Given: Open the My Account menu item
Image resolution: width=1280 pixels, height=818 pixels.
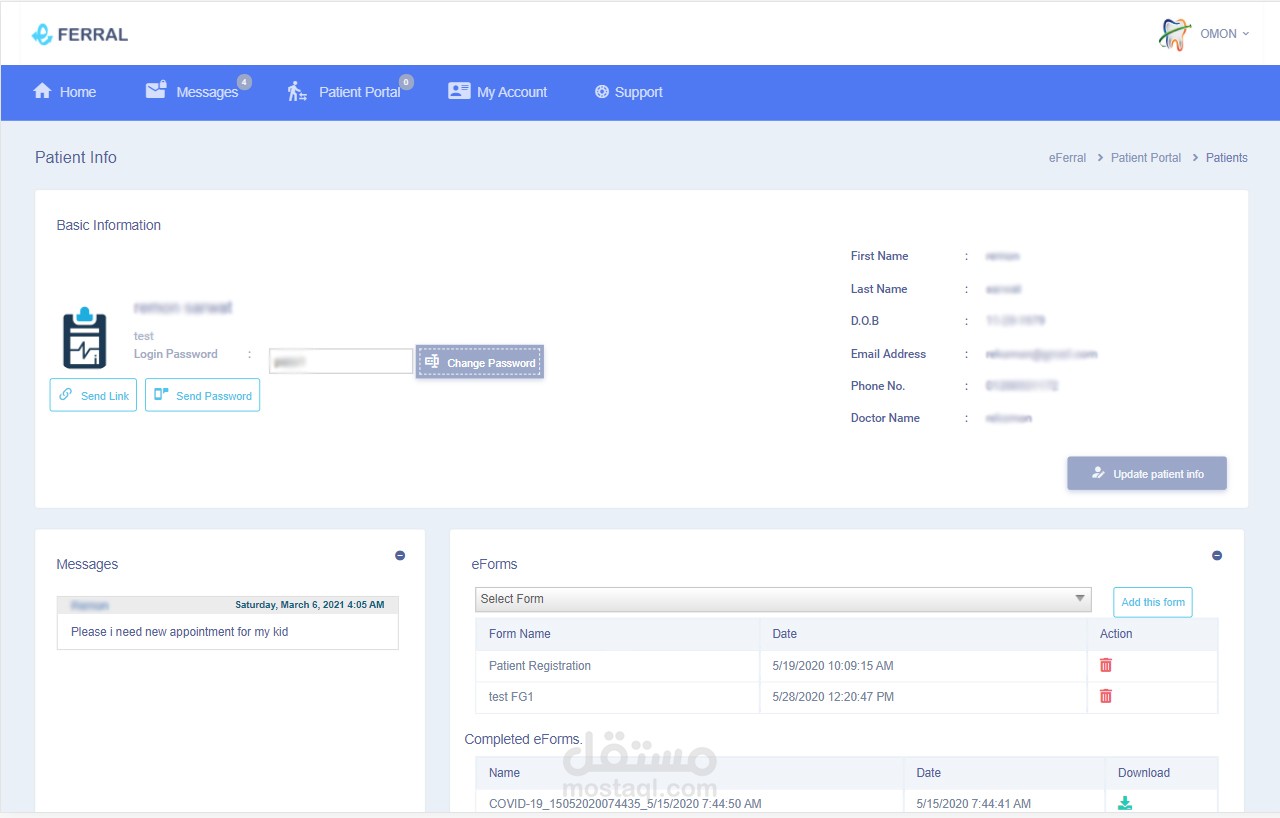Looking at the screenshot, I should tap(498, 92).
